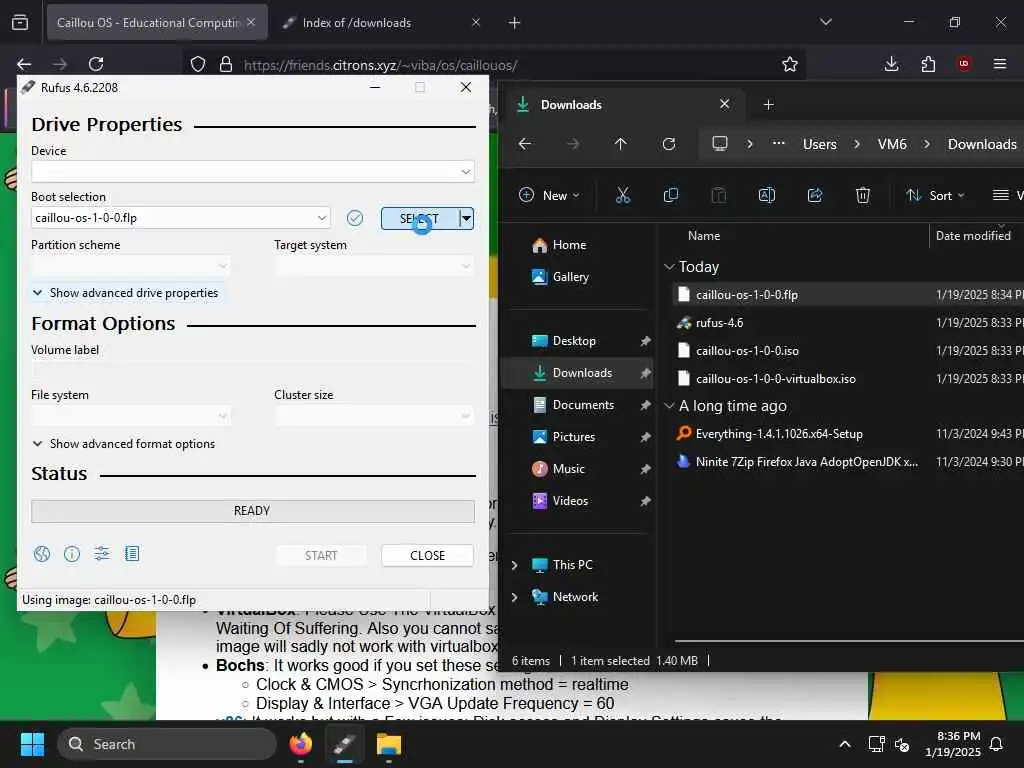Open the Boot selection dropdown
Viewport: 1024px width, 768px height.
click(181, 217)
